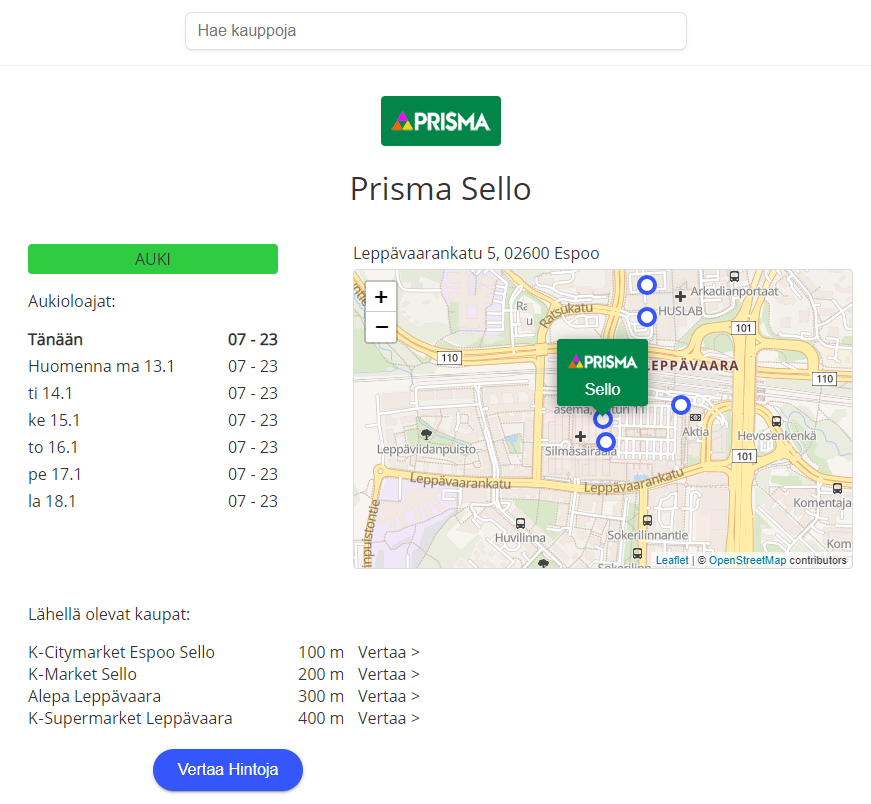This screenshot has width=871, height=804.
Task: Select the blue store marker beside HUSLAB
Action: (x=646, y=317)
